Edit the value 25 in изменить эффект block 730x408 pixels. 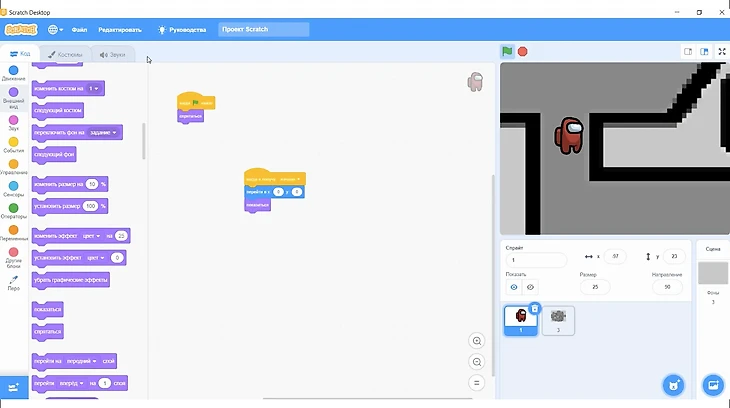pos(121,236)
